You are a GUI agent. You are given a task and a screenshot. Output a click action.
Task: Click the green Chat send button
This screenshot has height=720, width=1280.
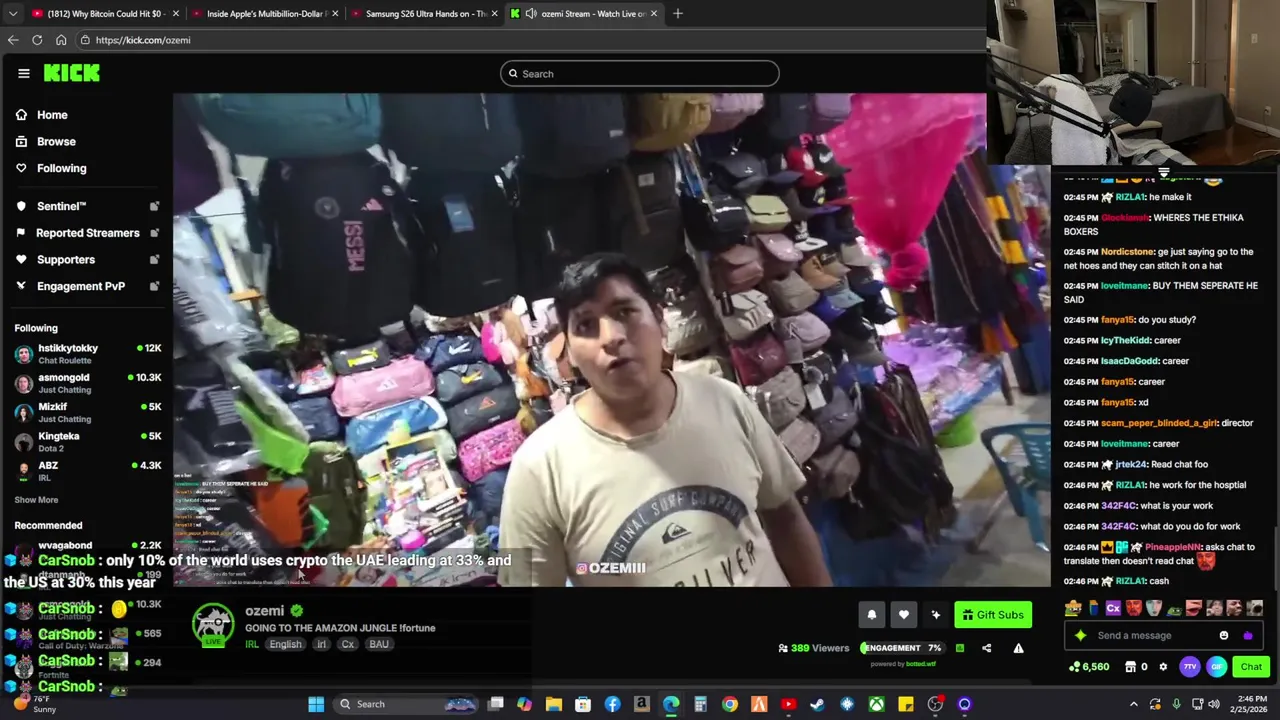pyautogui.click(x=1251, y=667)
